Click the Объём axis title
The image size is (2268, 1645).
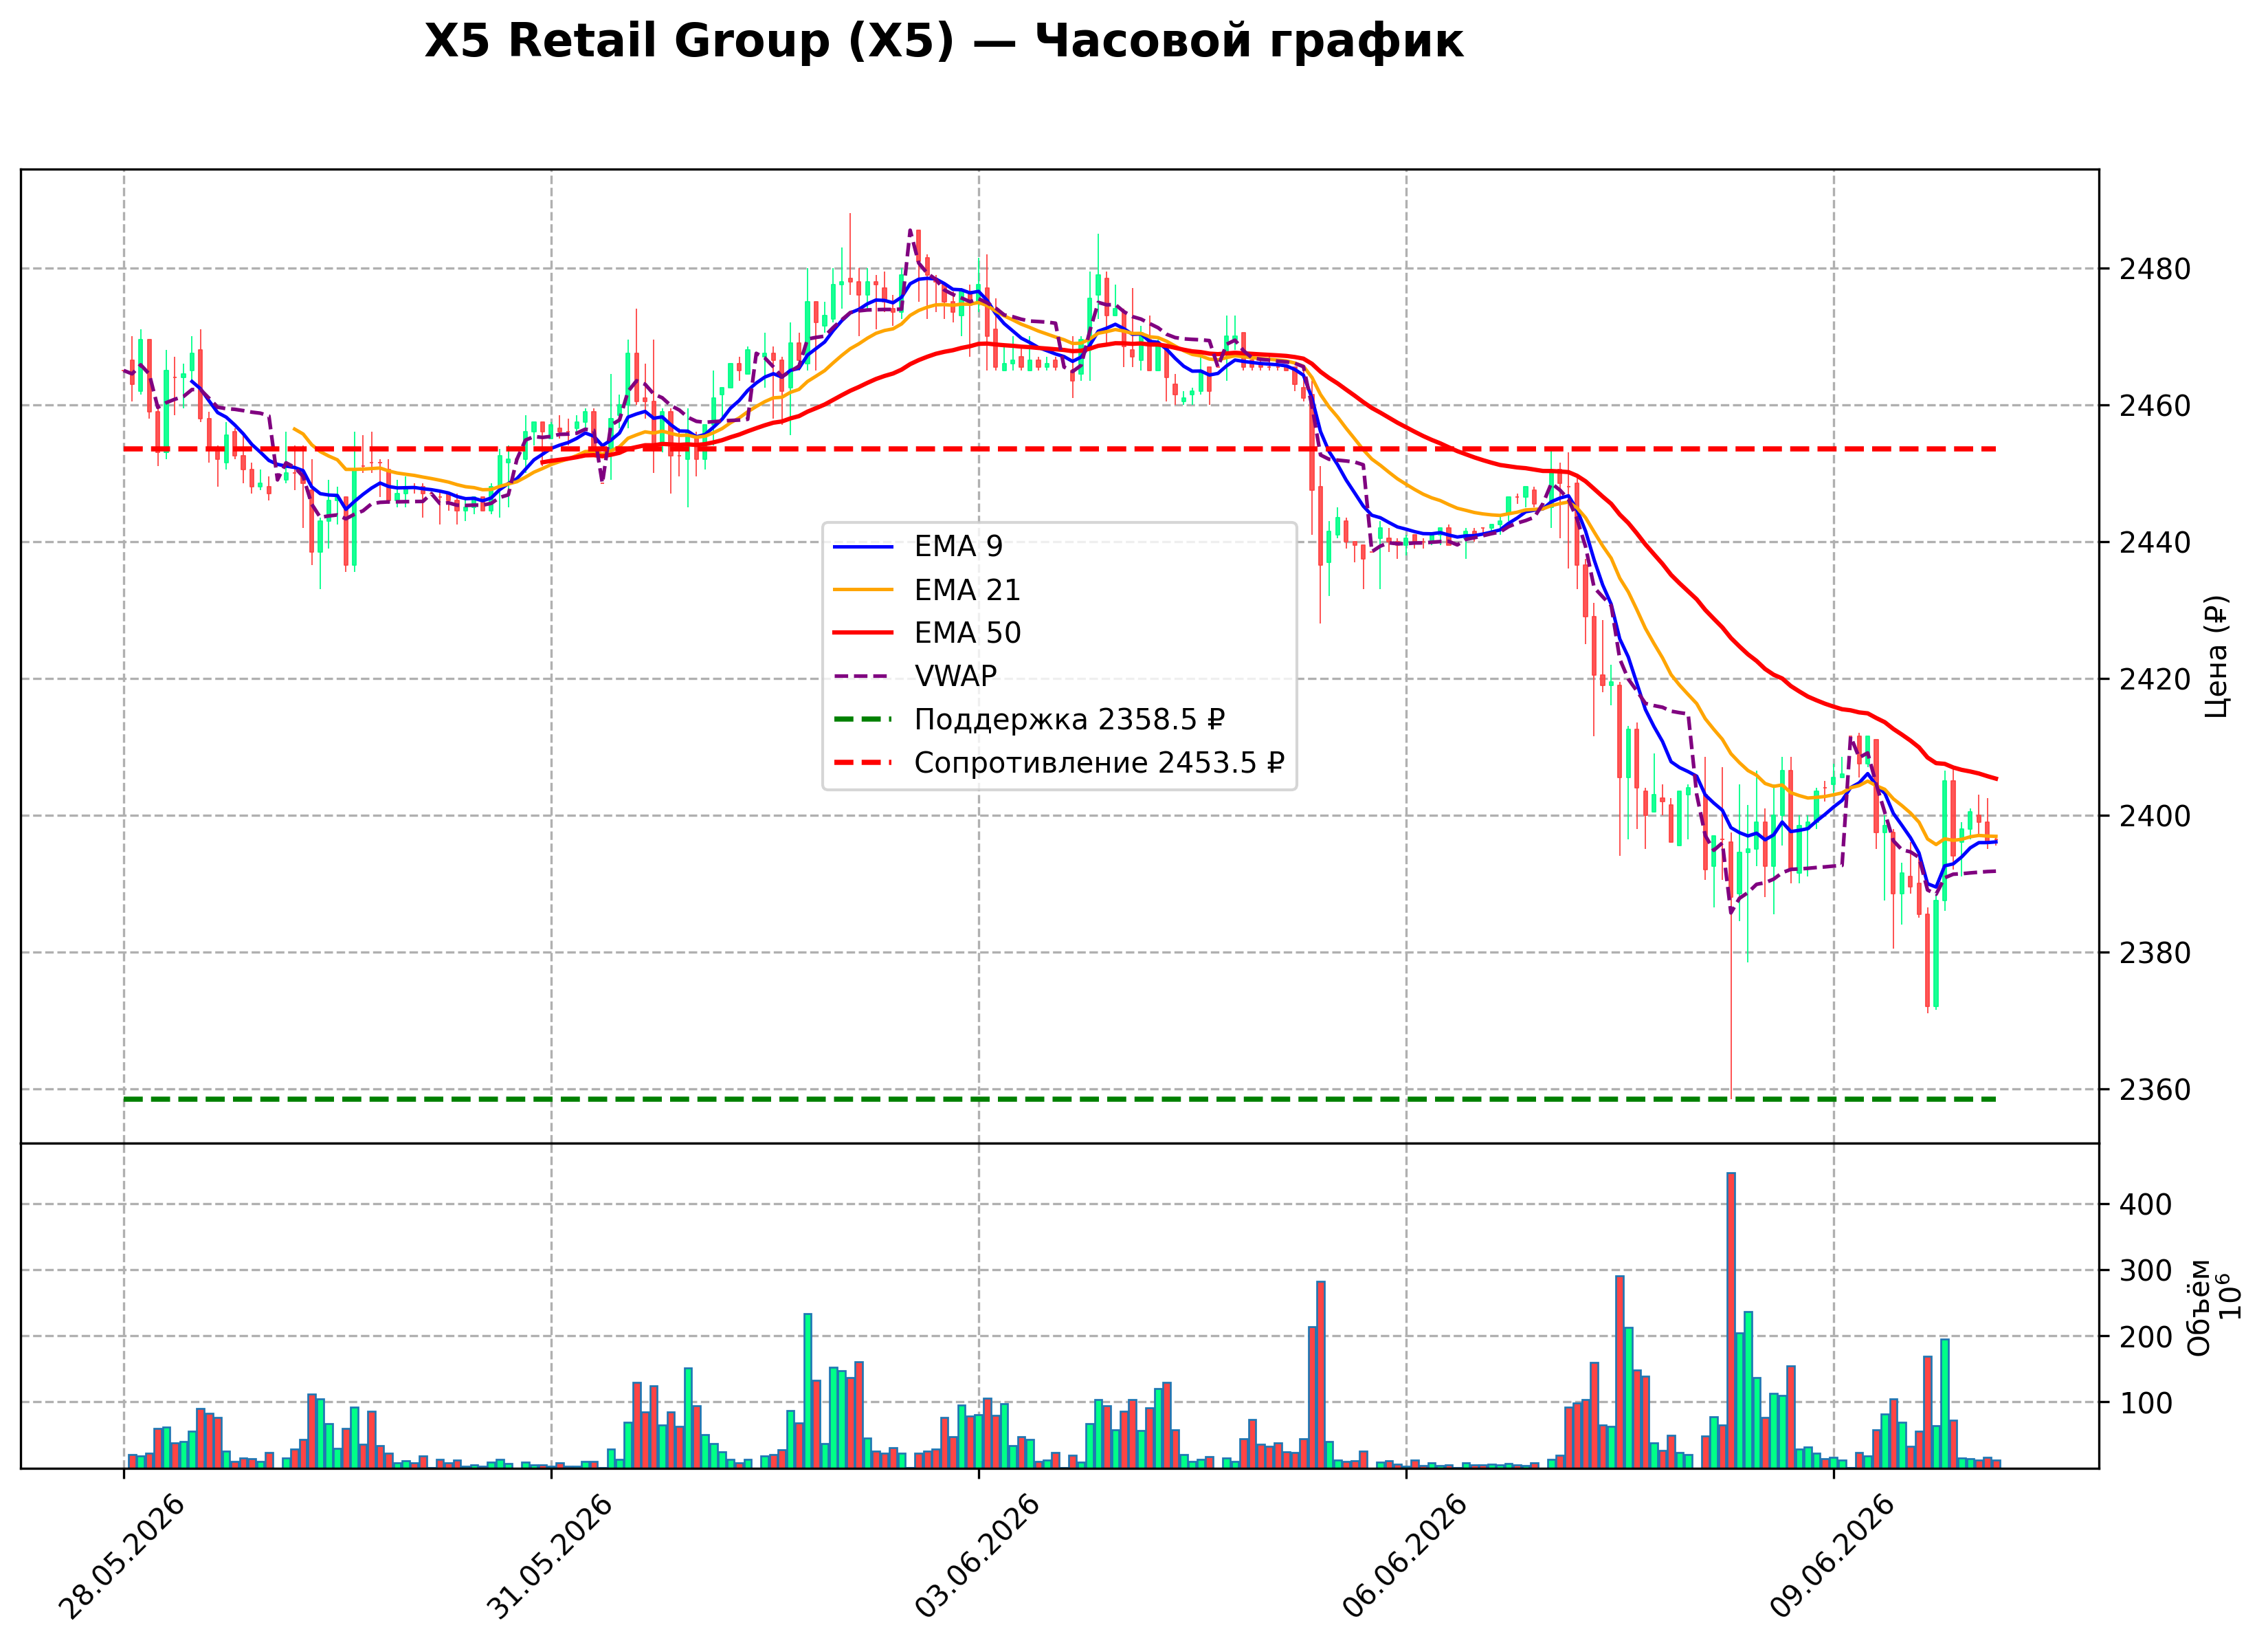click(x=2198, y=1307)
